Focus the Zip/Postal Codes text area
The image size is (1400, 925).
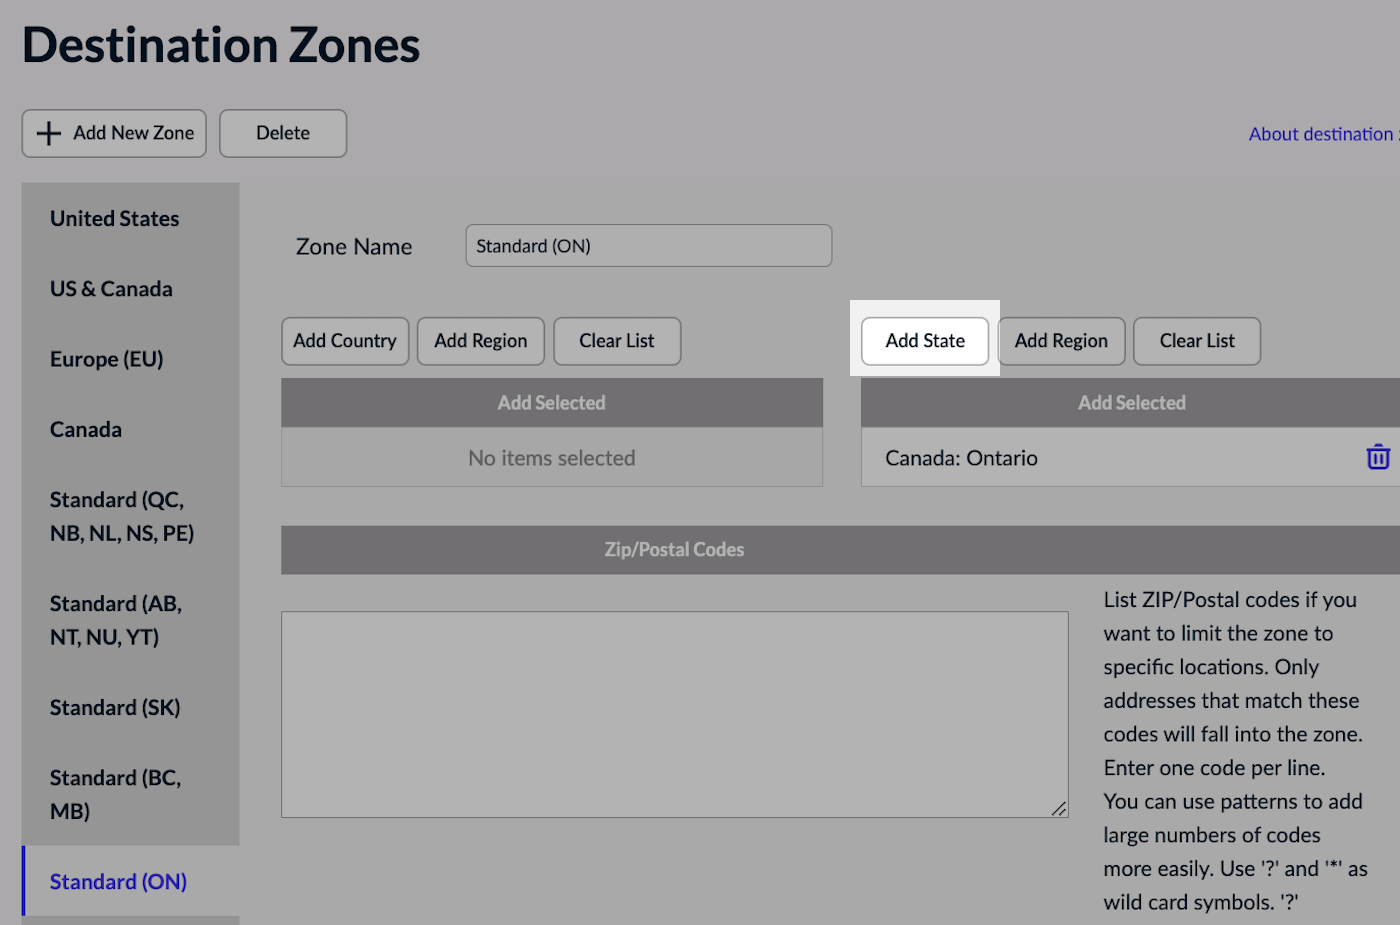point(674,714)
